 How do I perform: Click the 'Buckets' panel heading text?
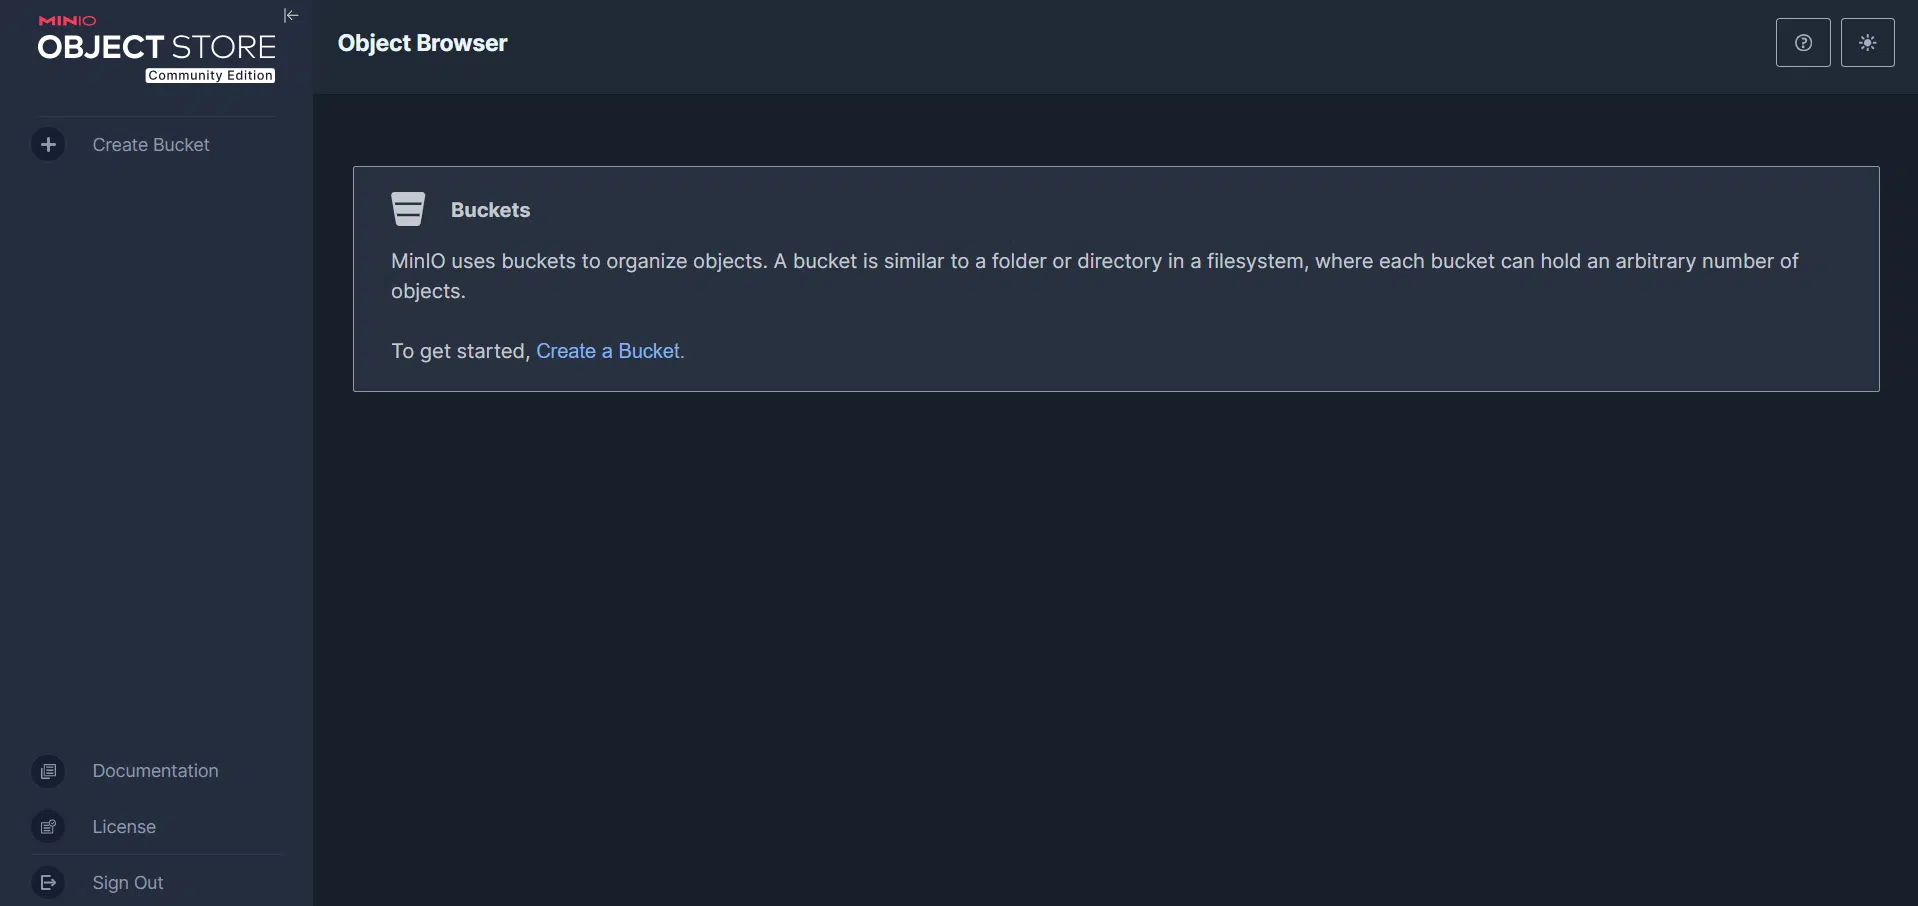tap(490, 210)
